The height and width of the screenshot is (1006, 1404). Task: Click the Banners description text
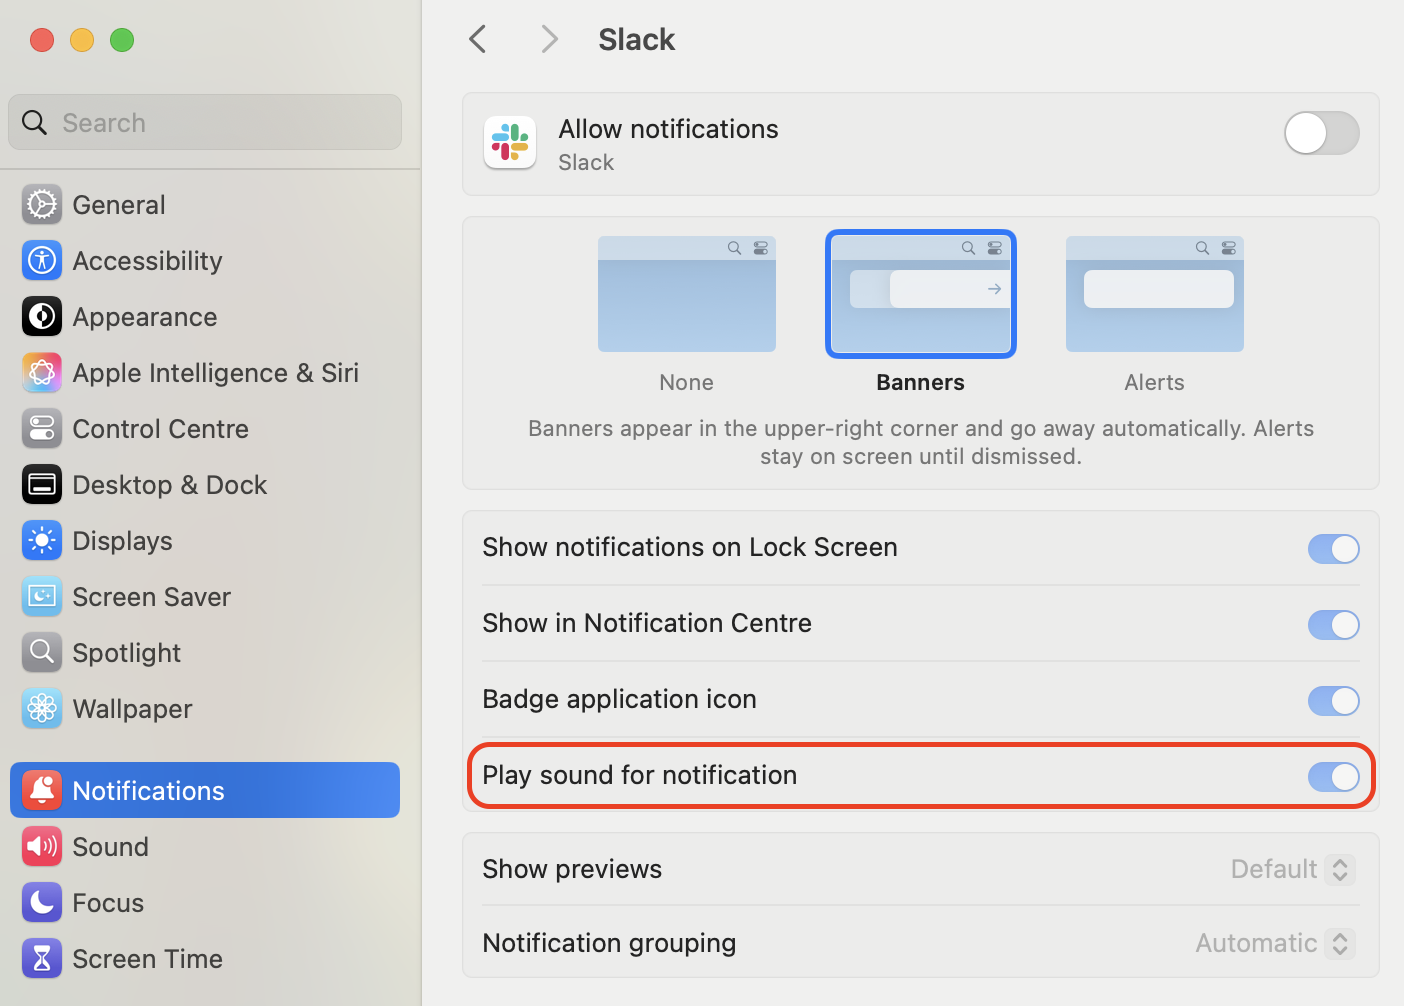(921, 442)
